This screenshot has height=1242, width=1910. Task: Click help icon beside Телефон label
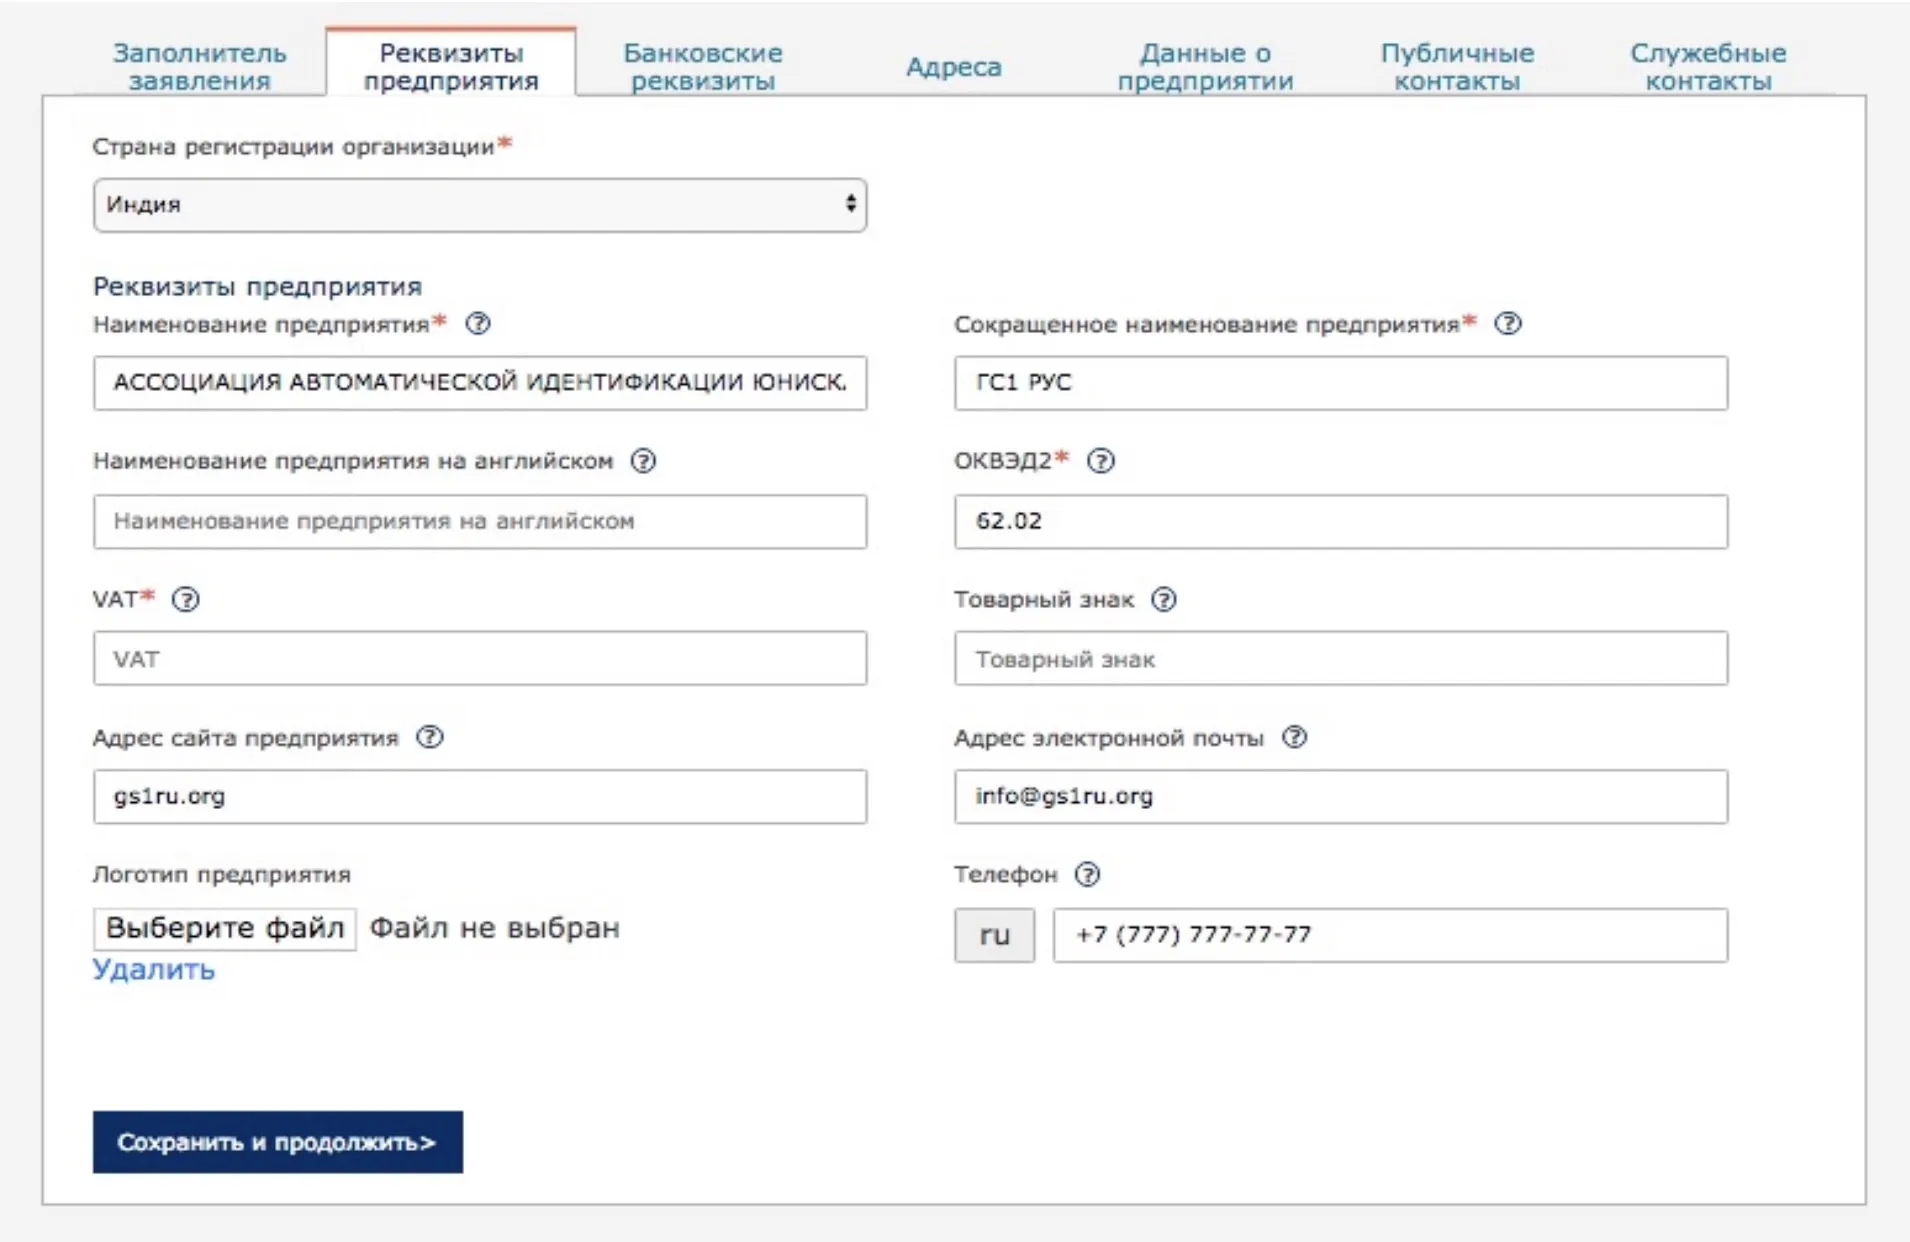1087,875
